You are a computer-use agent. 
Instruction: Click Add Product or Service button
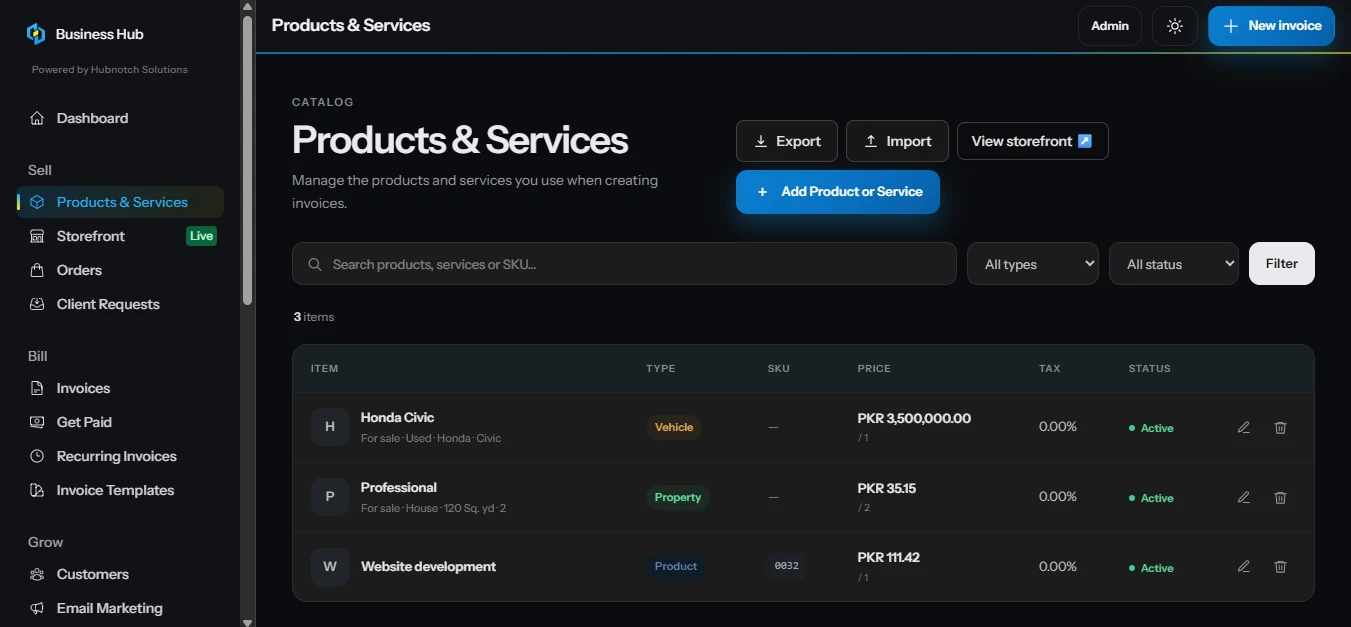pos(838,192)
